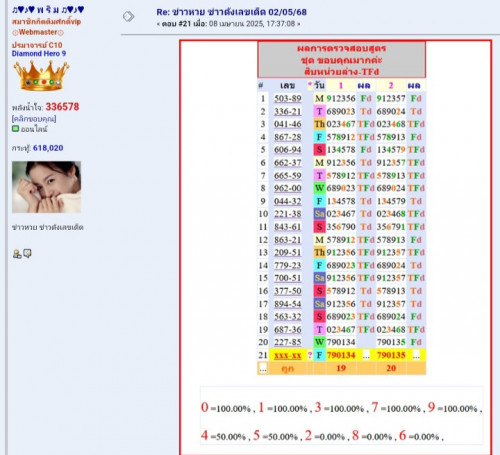Screen dimensions: 500x455
Task: Open the lottery number 336-21 link
Action: (x=288, y=111)
